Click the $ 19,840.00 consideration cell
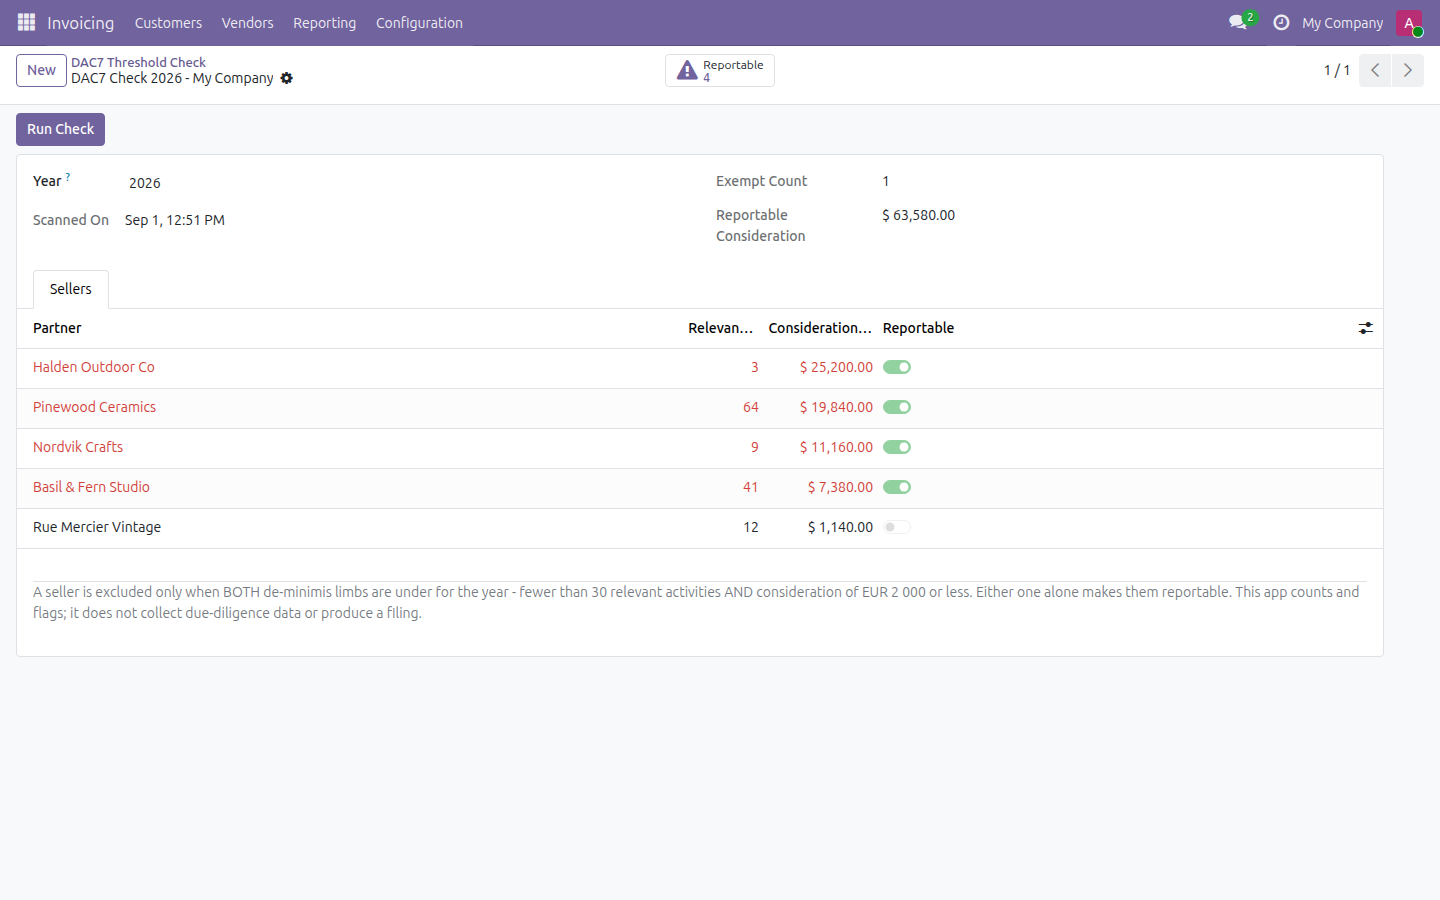Viewport: 1440px width, 900px height. point(836,407)
